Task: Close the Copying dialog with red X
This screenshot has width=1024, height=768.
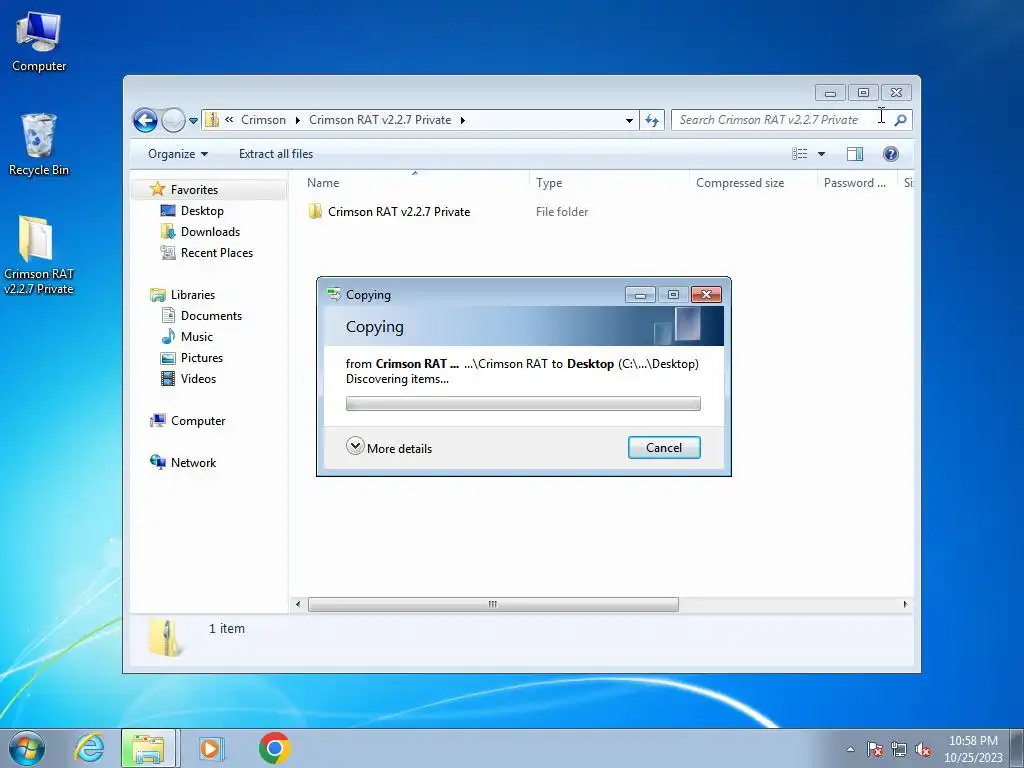Action: pos(706,295)
